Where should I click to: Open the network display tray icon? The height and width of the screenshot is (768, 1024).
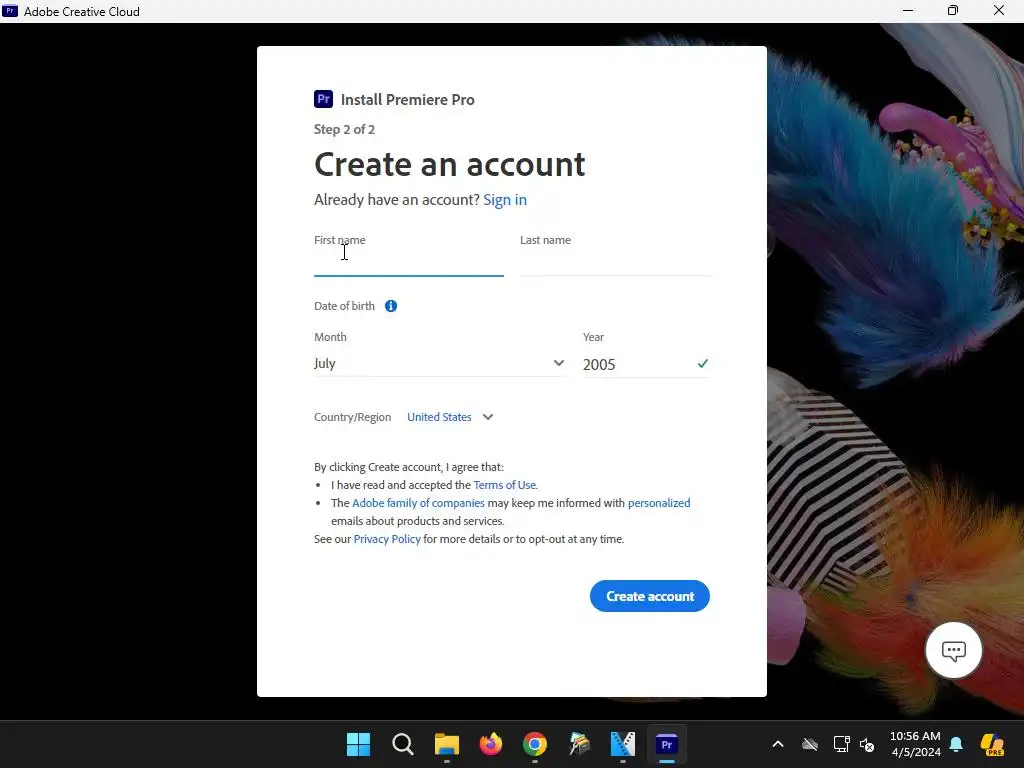[x=841, y=744]
